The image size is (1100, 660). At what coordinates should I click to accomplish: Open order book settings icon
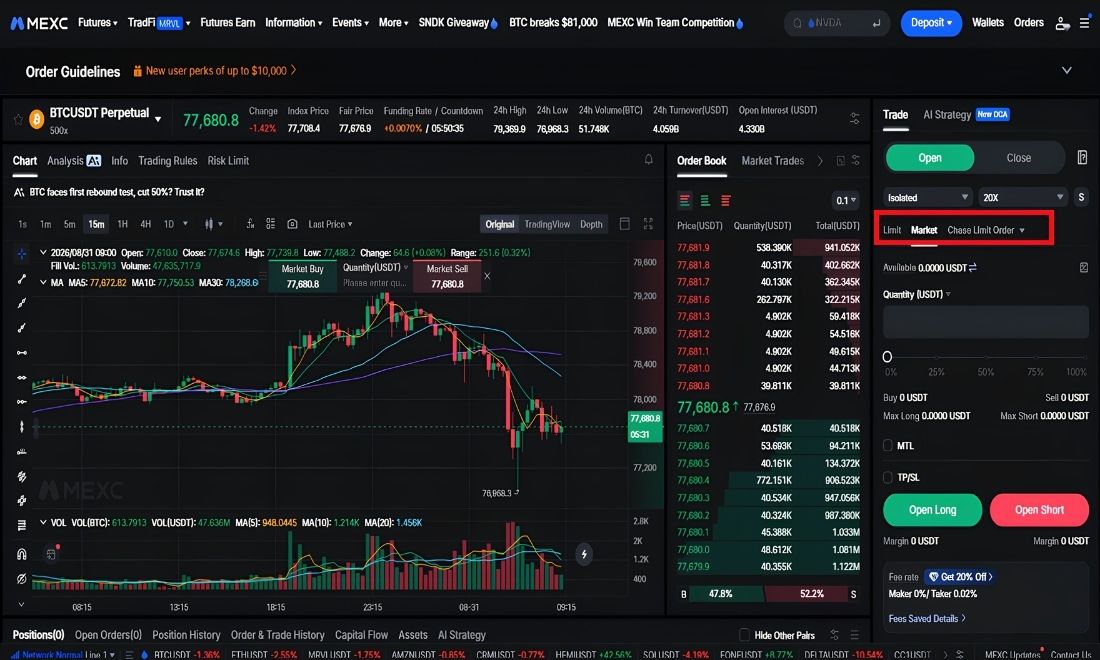856,161
